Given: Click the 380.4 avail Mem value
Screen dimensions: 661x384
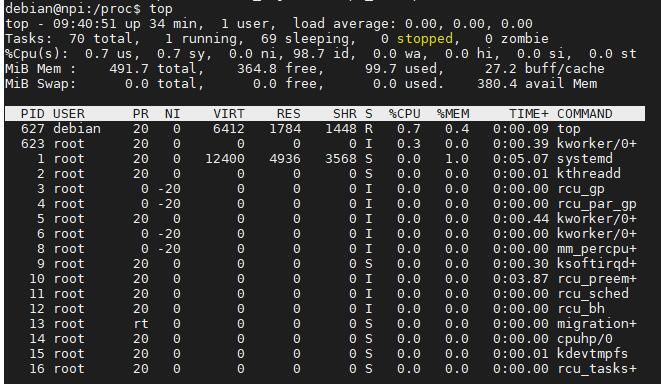Looking at the screenshot, I should (537, 83).
